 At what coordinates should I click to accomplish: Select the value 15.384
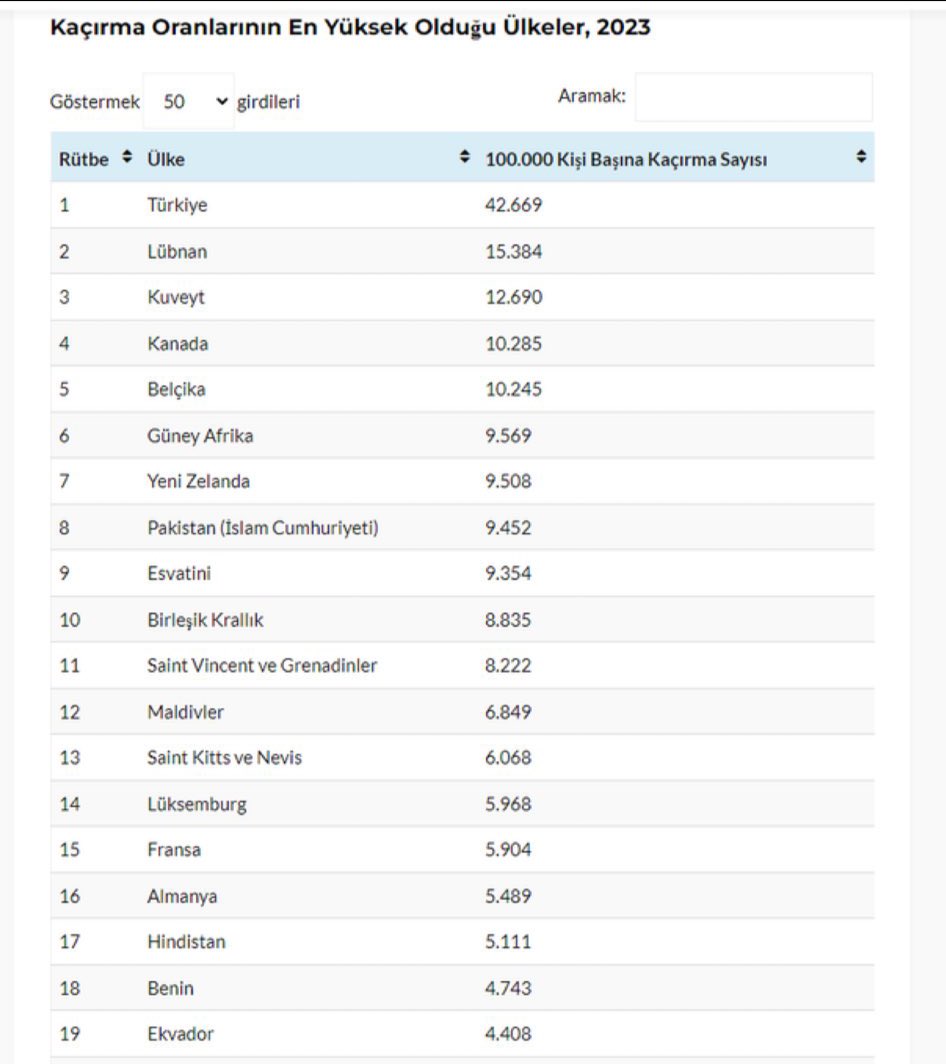513,252
